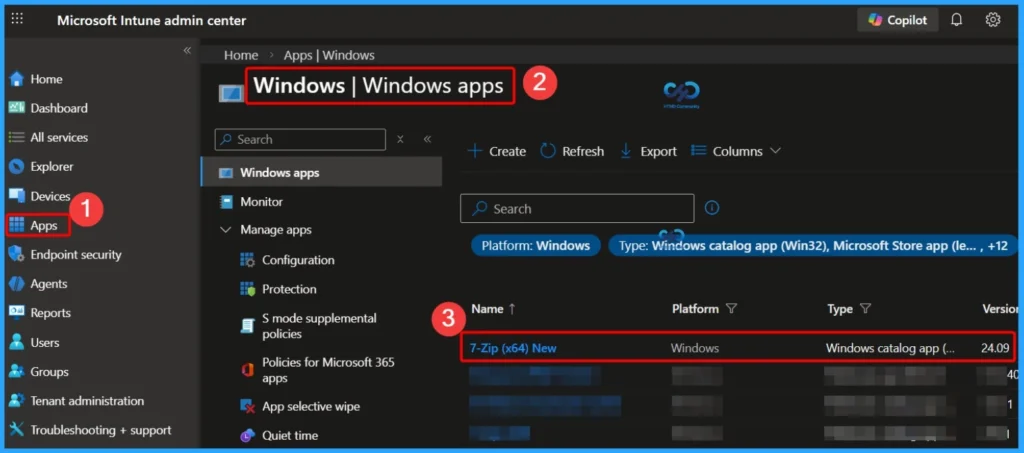Click the info icon beside Search

[x=712, y=208]
